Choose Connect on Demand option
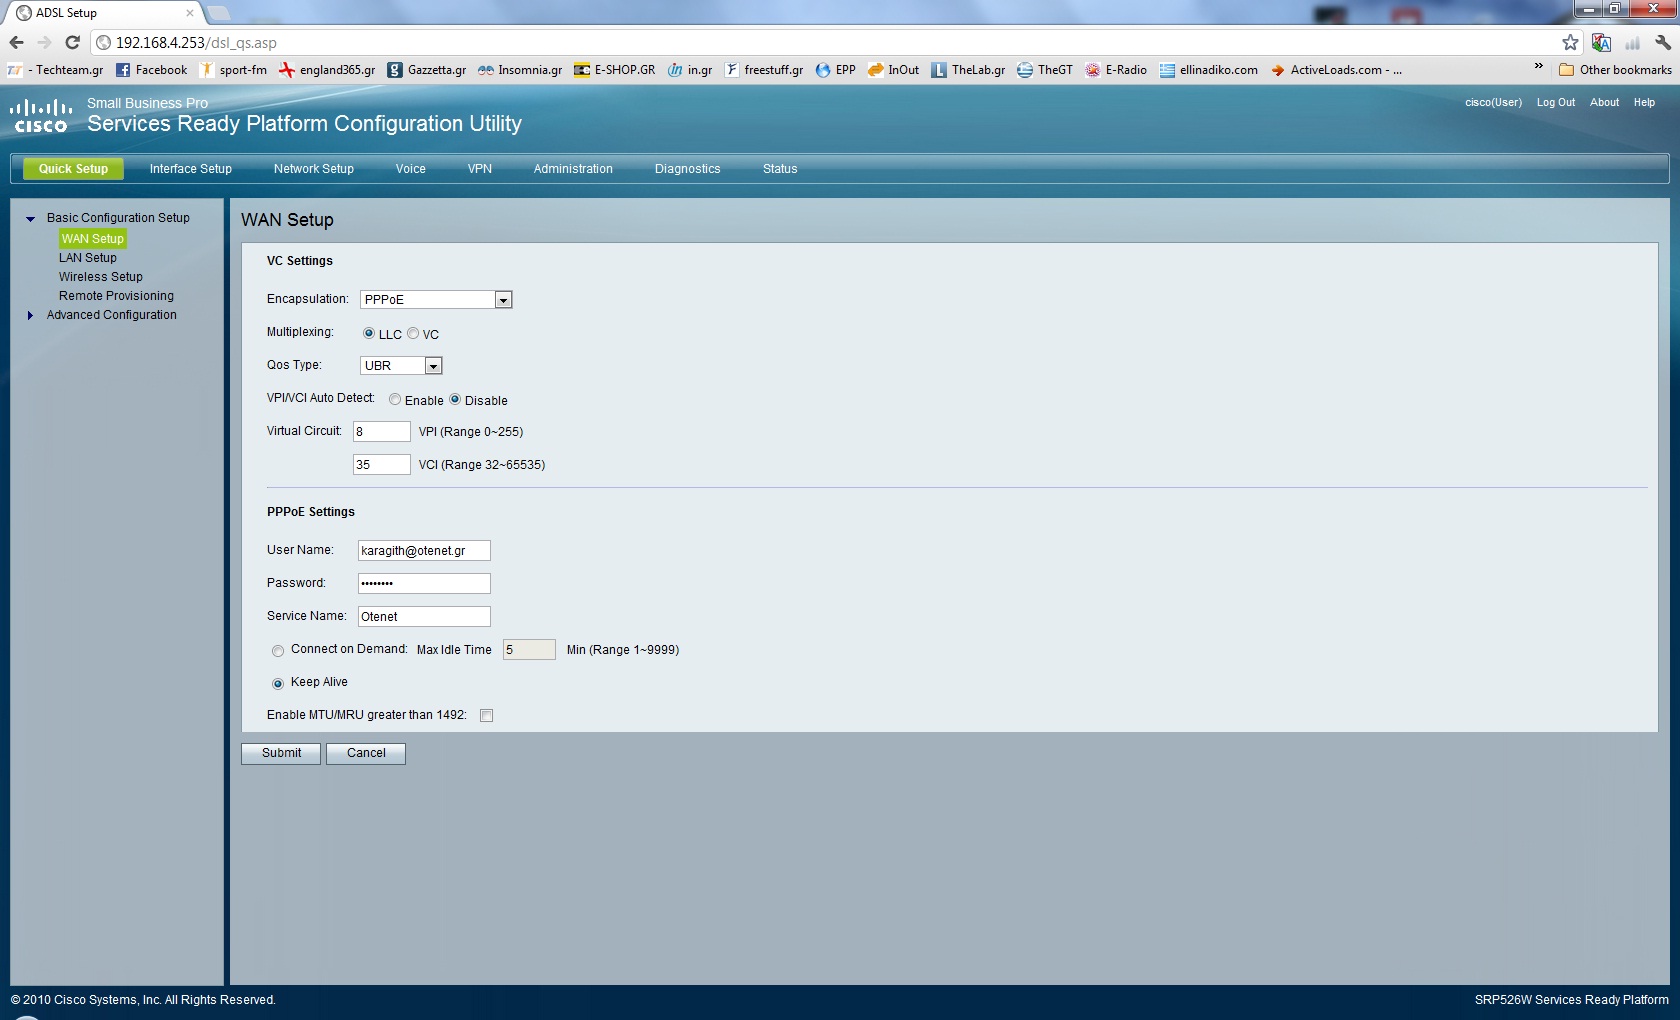This screenshot has height=1020, width=1680. (278, 651)
